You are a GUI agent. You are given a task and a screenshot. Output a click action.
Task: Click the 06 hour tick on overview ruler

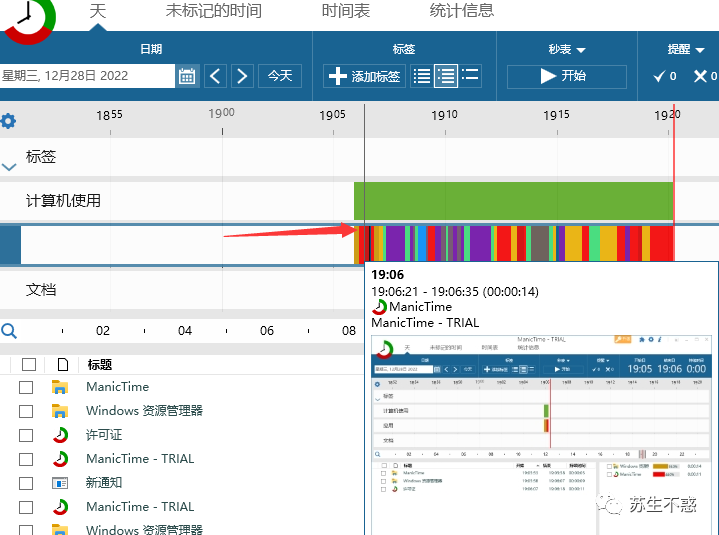(x=267, y=331)
